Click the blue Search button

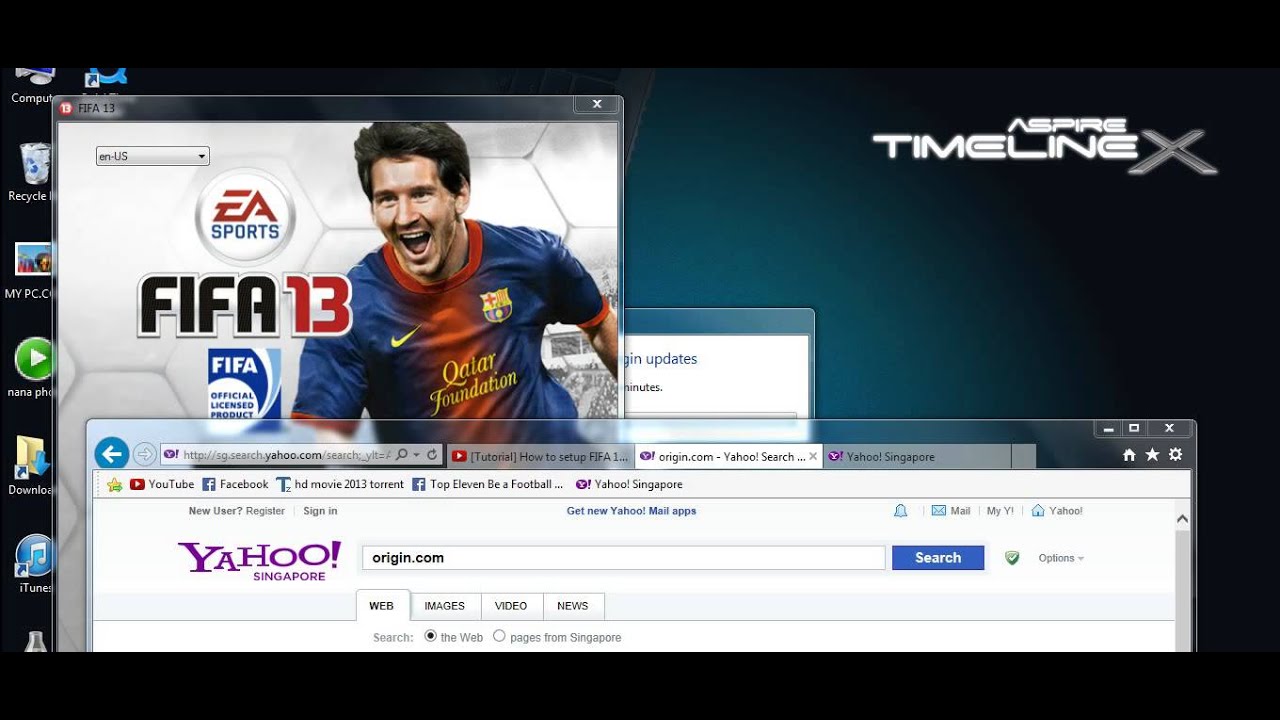pyautogui.click(x=938, y=558)
